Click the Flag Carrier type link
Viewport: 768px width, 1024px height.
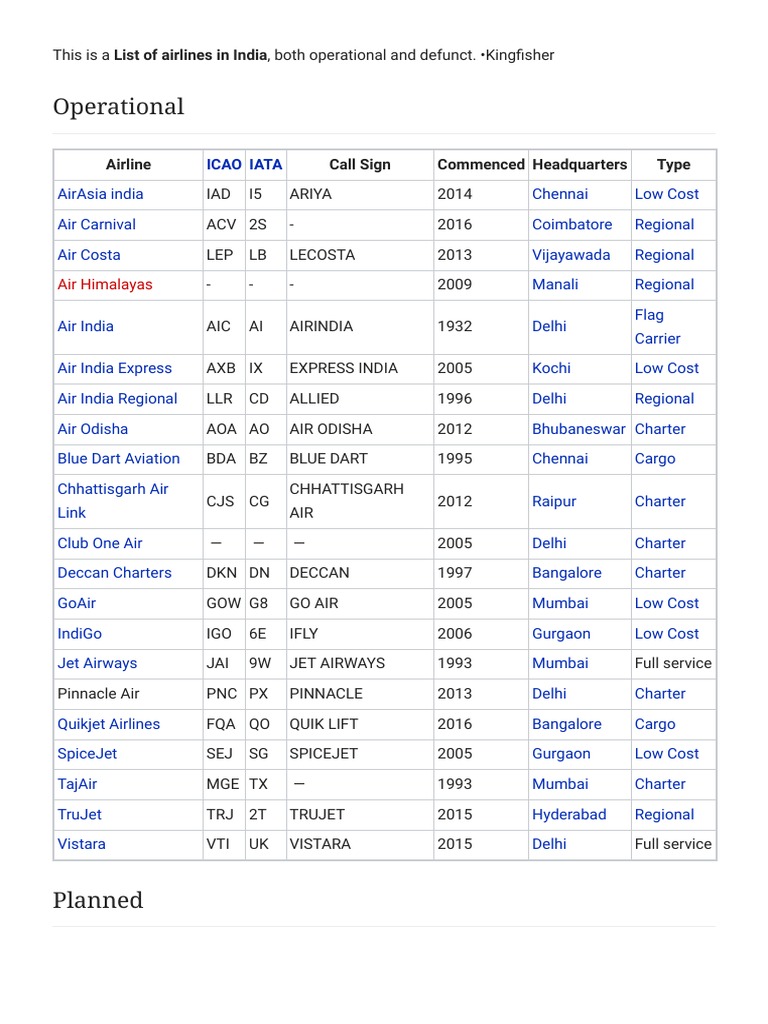(657, 326)
